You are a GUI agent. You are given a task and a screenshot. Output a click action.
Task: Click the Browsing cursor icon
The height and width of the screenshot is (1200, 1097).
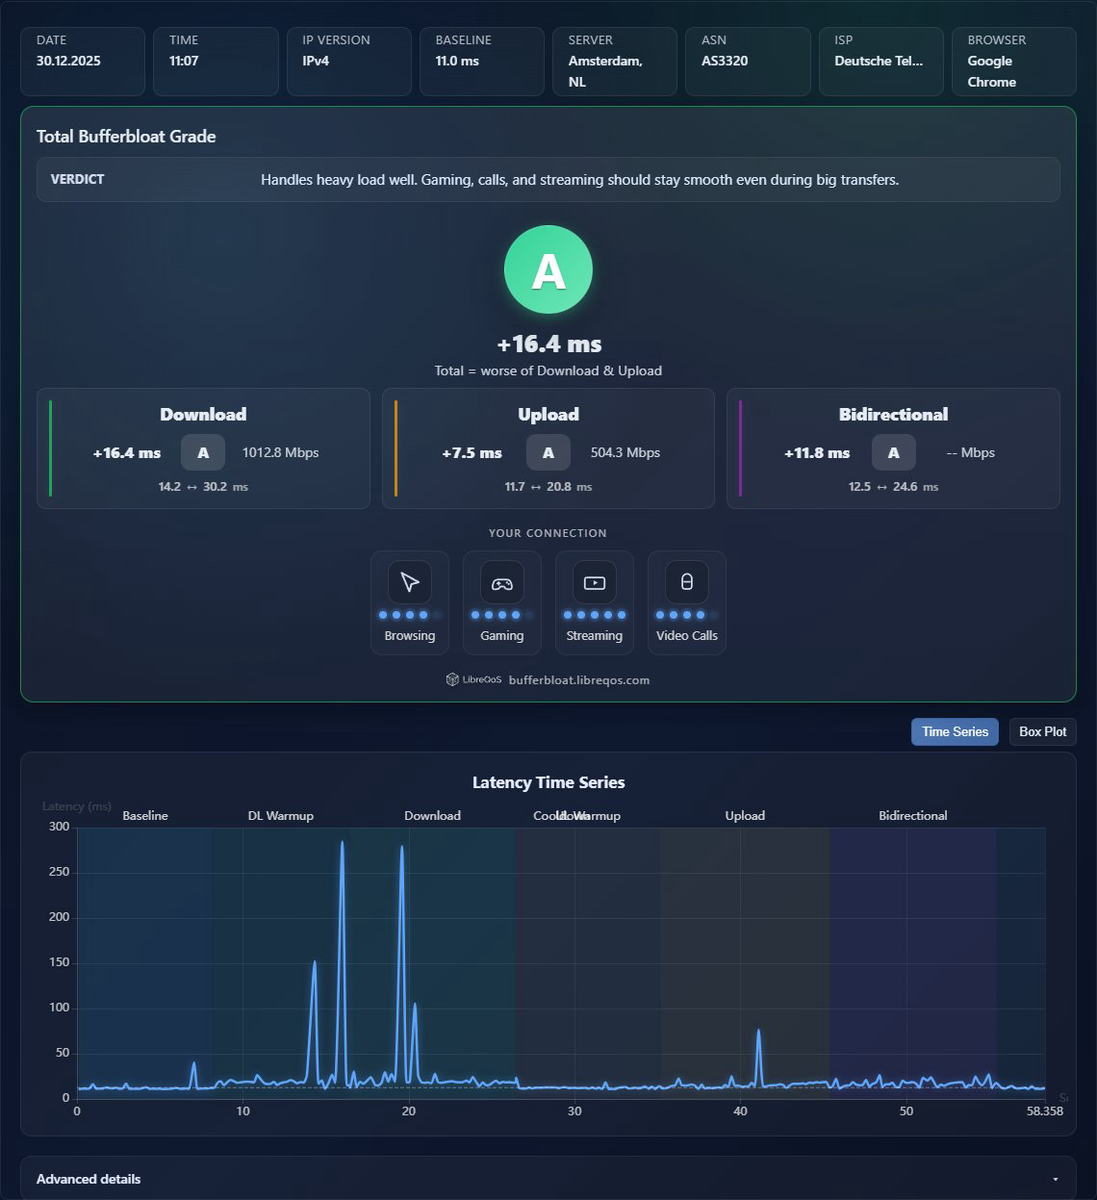410,582
